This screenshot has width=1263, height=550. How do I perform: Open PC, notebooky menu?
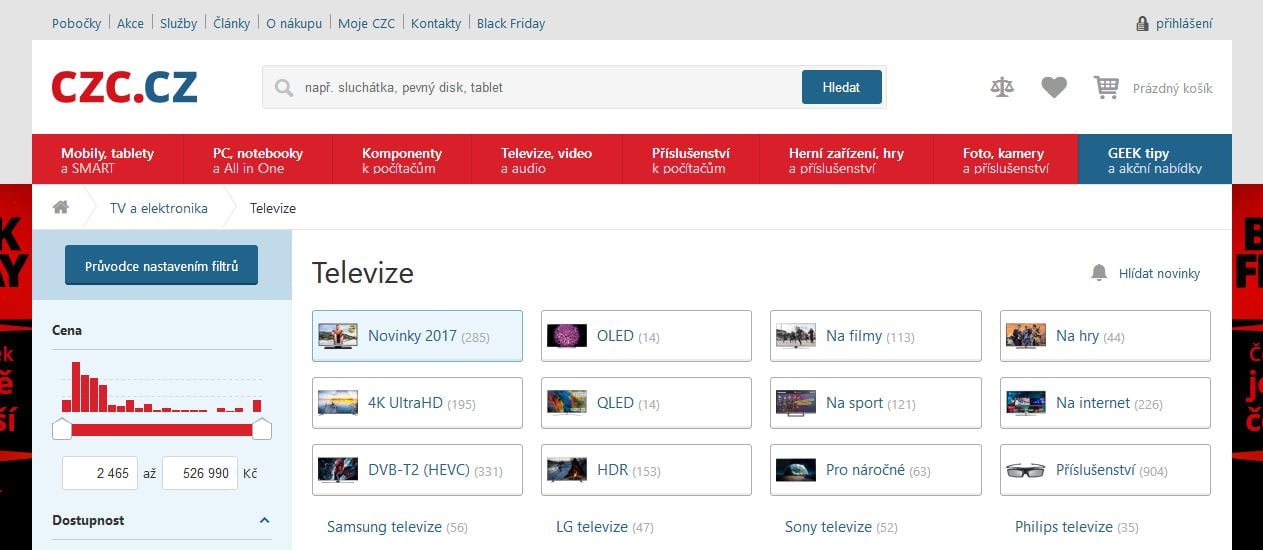coord(258,160)
